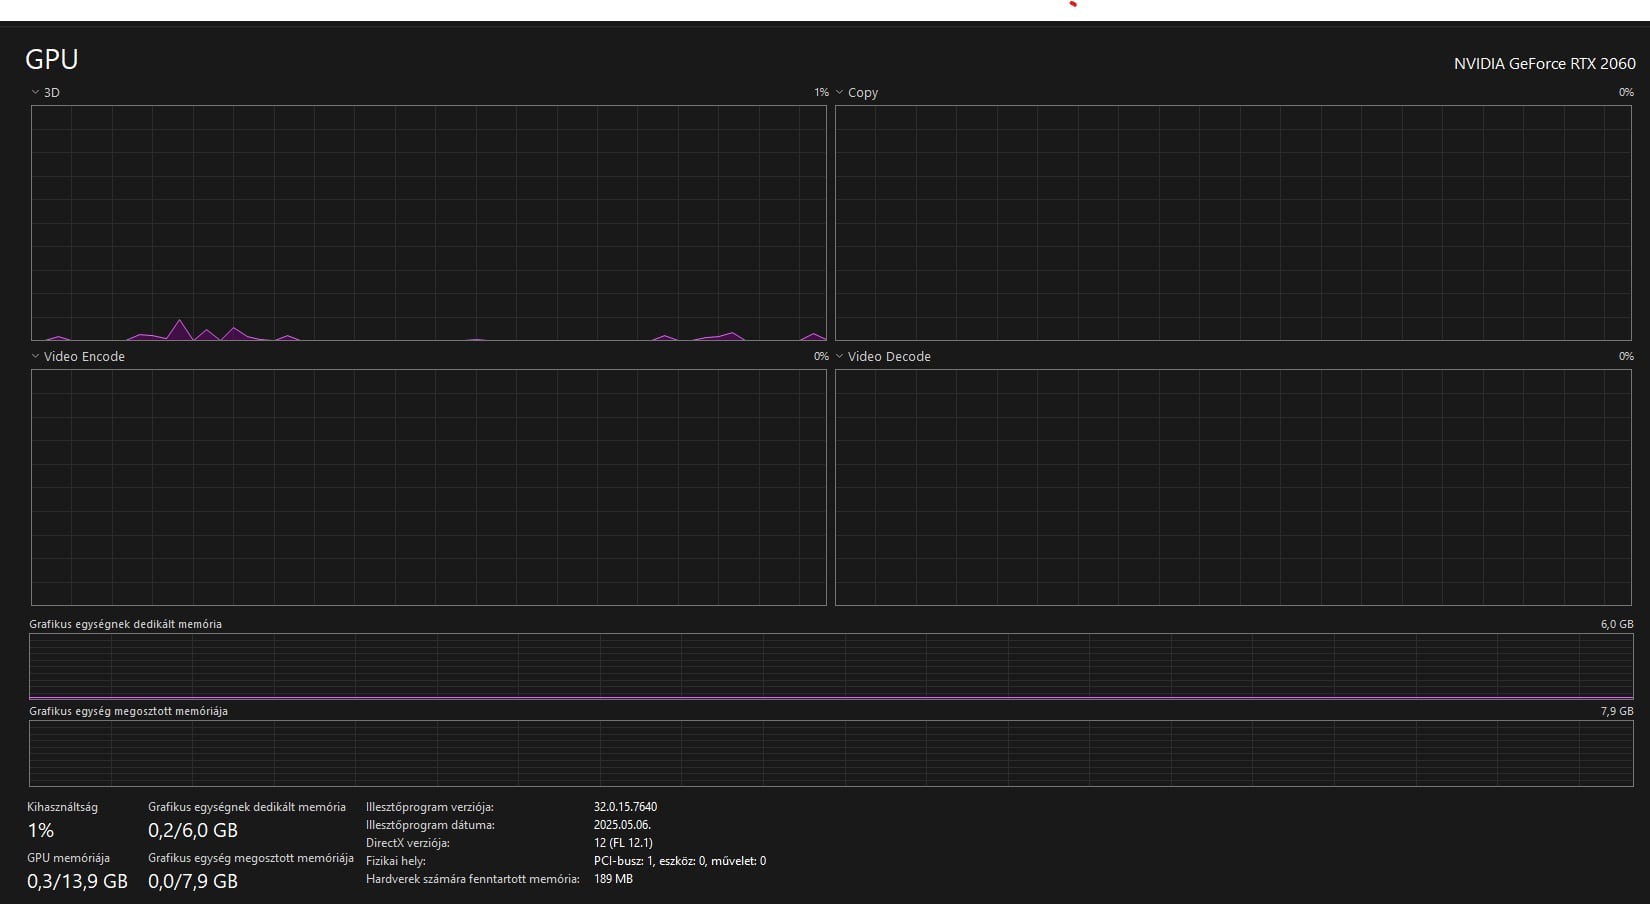Click the 0,2/6,0 GB dedicated memory value
Image resolution: width=1650 pixels, height=904 pixels.
tap(193, 830)
